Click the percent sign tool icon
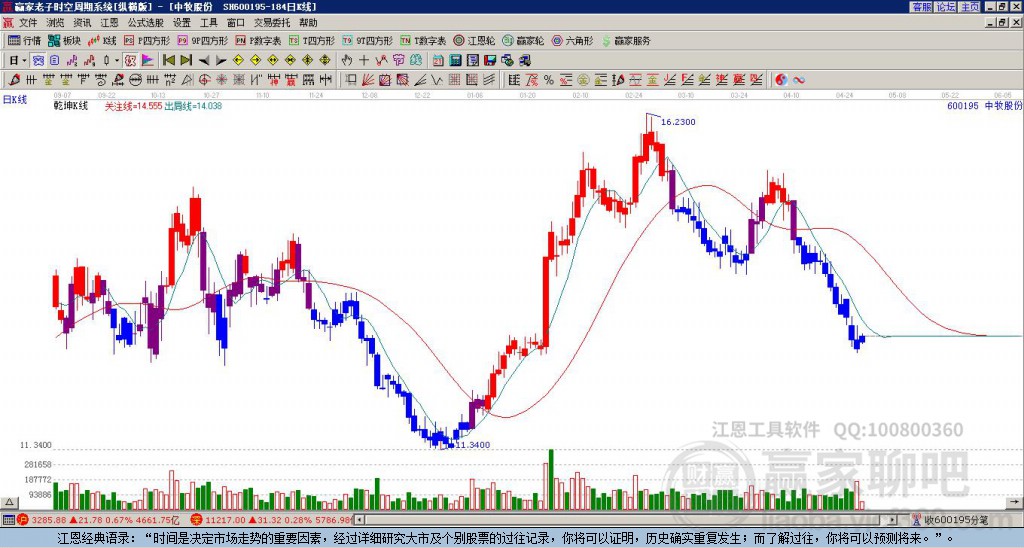Viewport: 1024px width, 548px height. 549,80
